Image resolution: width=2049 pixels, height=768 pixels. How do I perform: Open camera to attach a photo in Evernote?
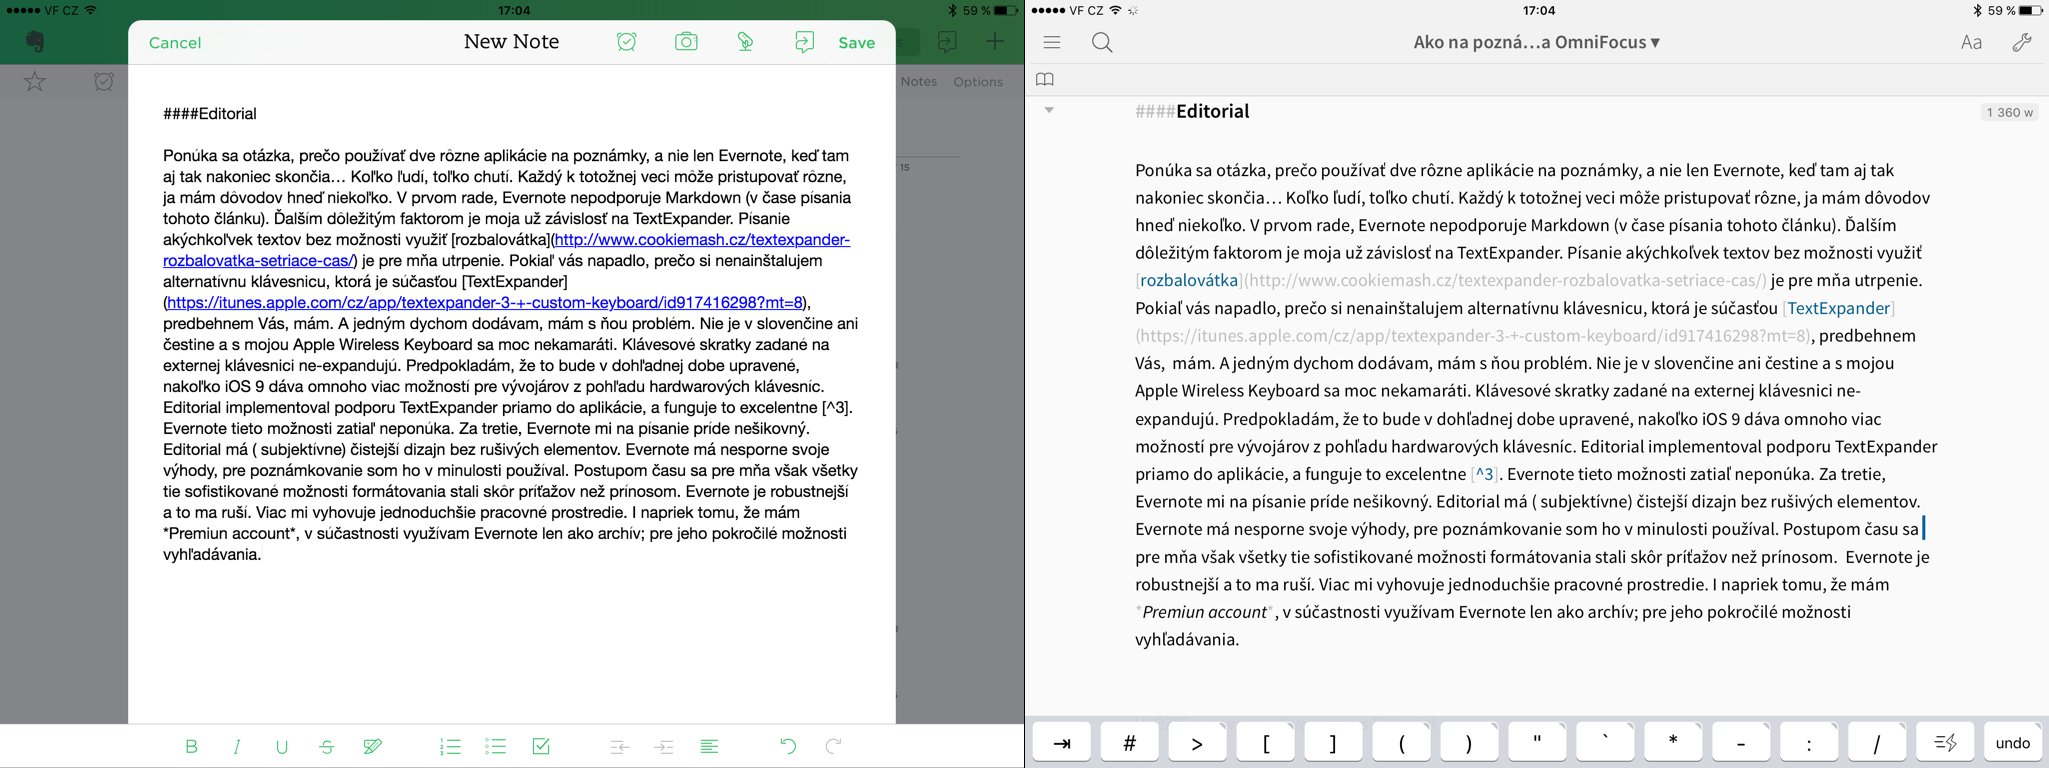click(x=686, y=42)
